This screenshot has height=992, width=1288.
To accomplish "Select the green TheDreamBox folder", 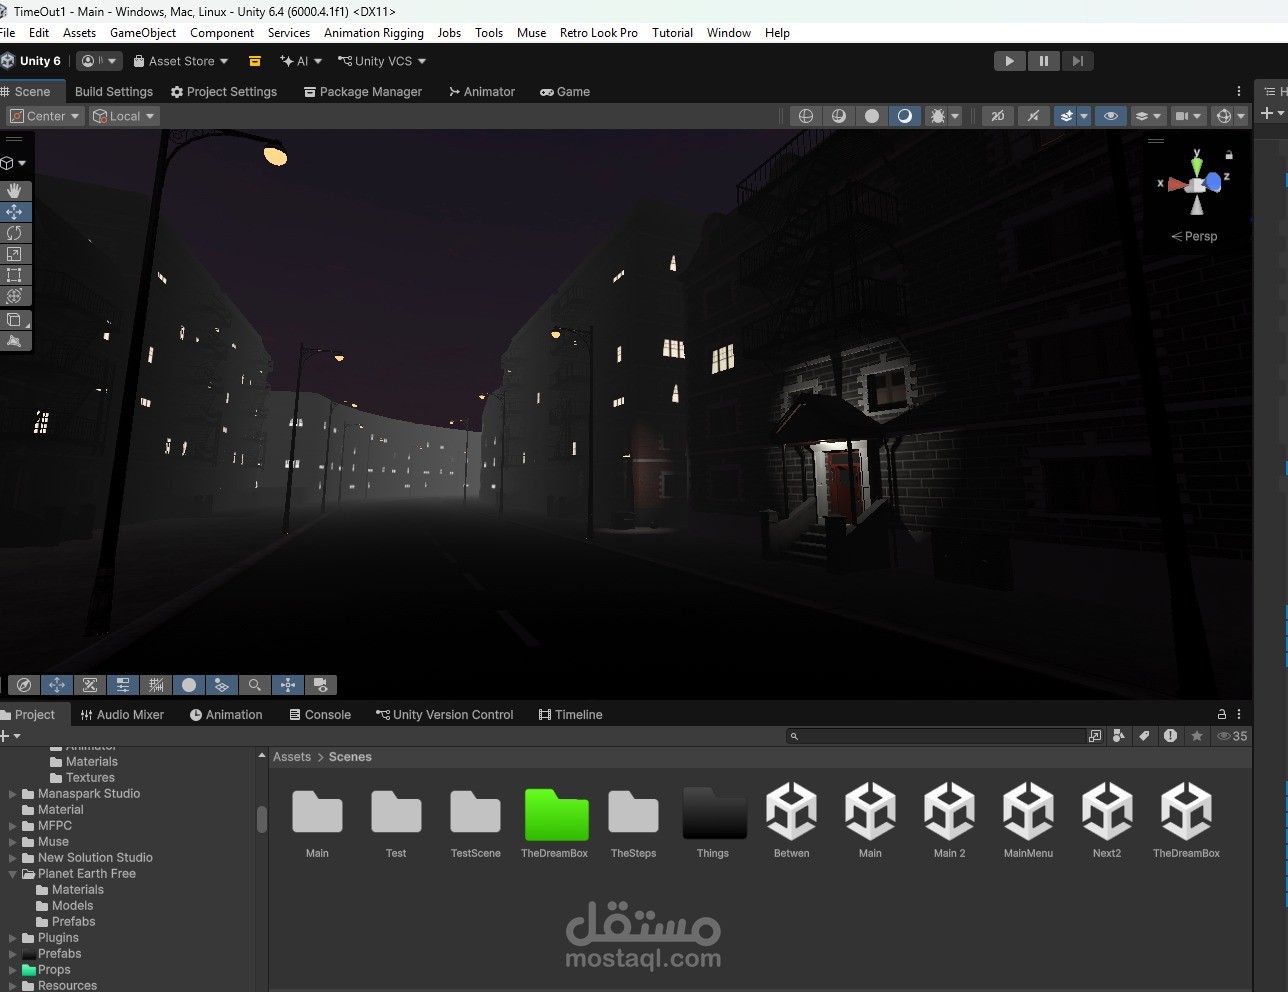I will click(x=556, y=823).
